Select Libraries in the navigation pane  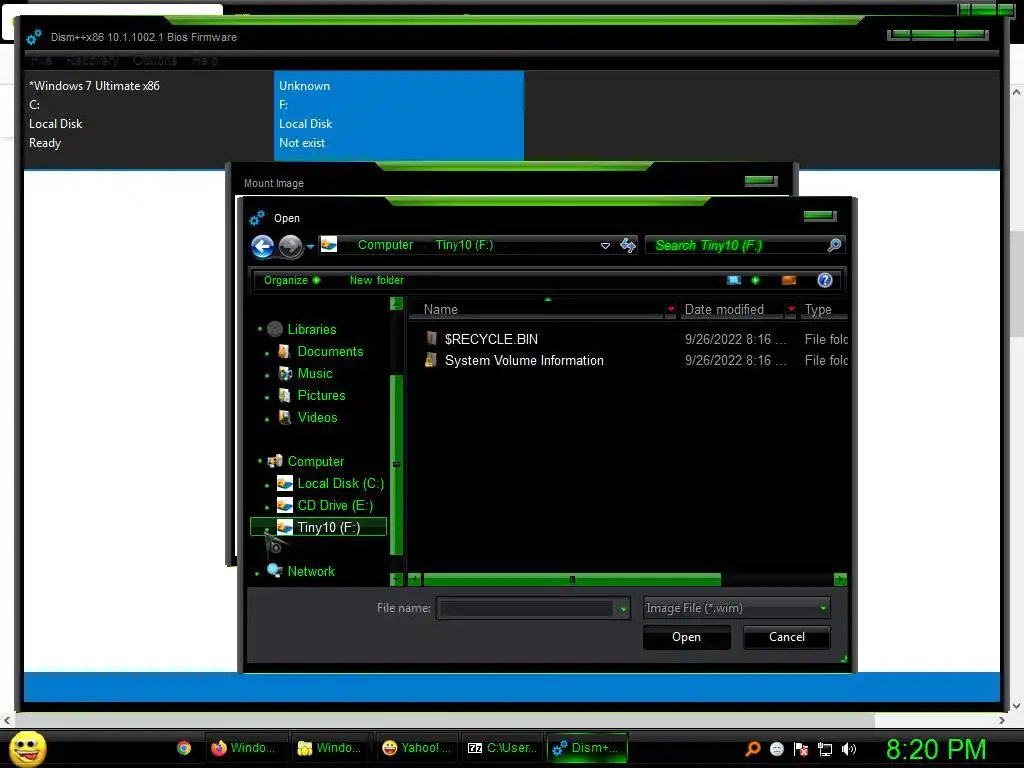[312, 330]
